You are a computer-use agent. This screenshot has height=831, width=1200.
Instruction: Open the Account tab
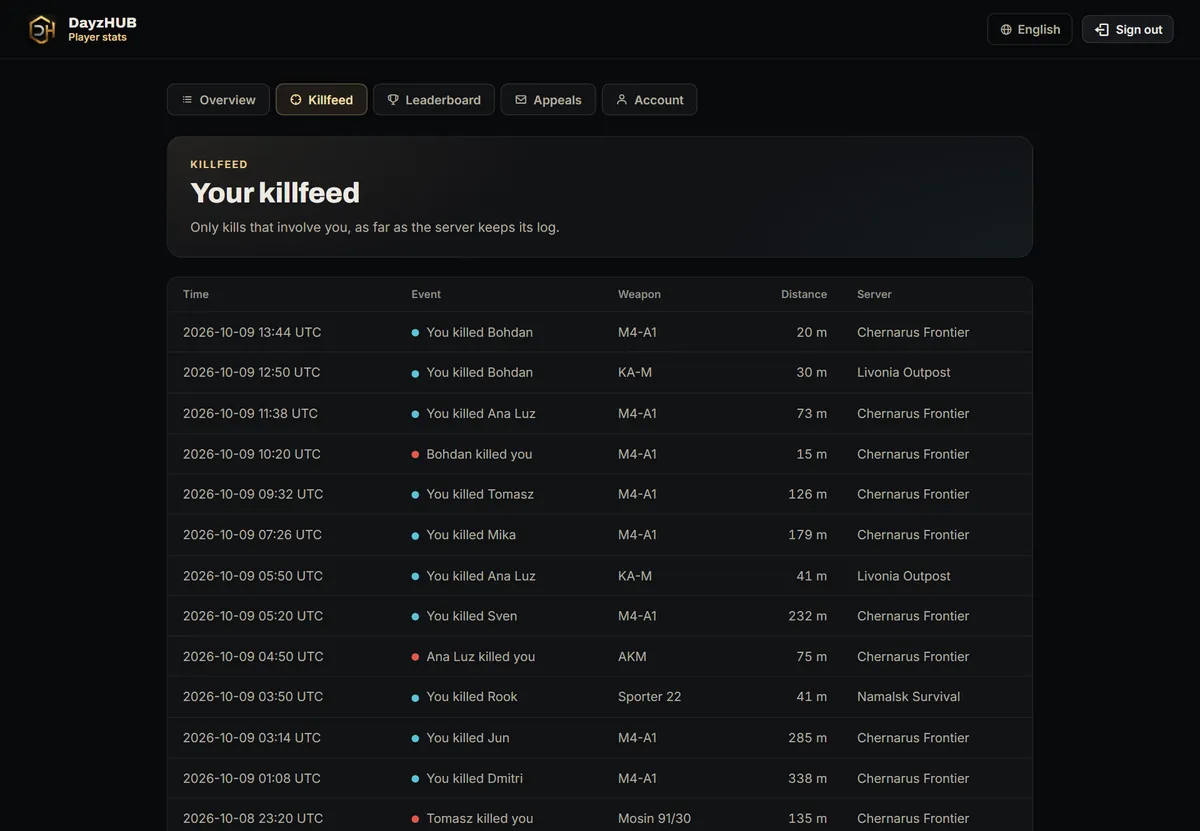click(x=649, y=100)
